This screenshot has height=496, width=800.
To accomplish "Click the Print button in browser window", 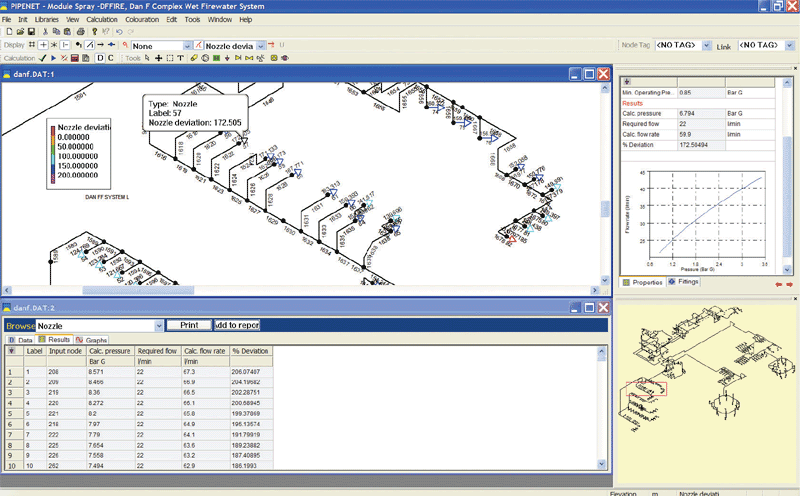I will pos(189,325).
